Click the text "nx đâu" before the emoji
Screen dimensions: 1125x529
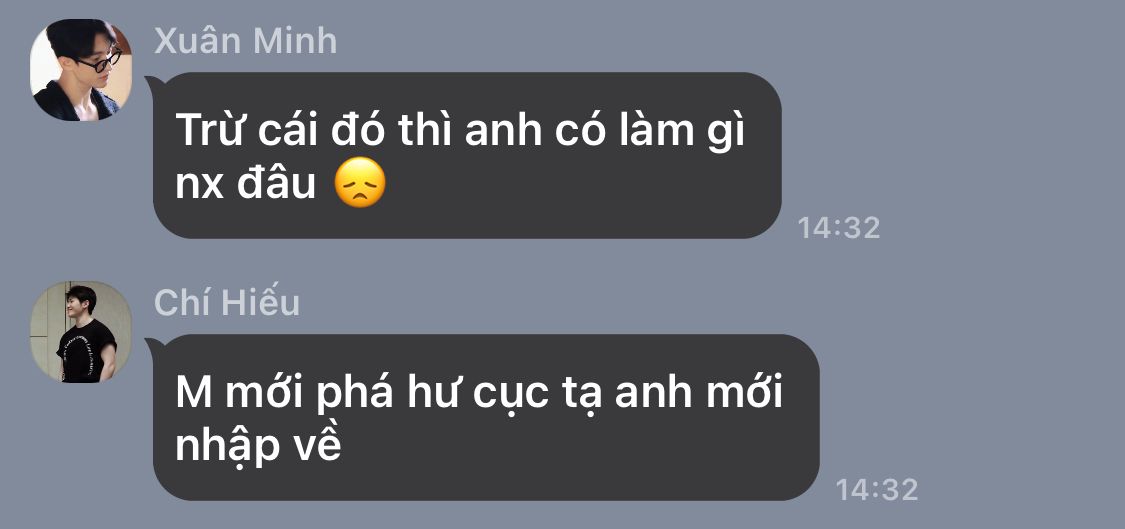tap(245, 184)
